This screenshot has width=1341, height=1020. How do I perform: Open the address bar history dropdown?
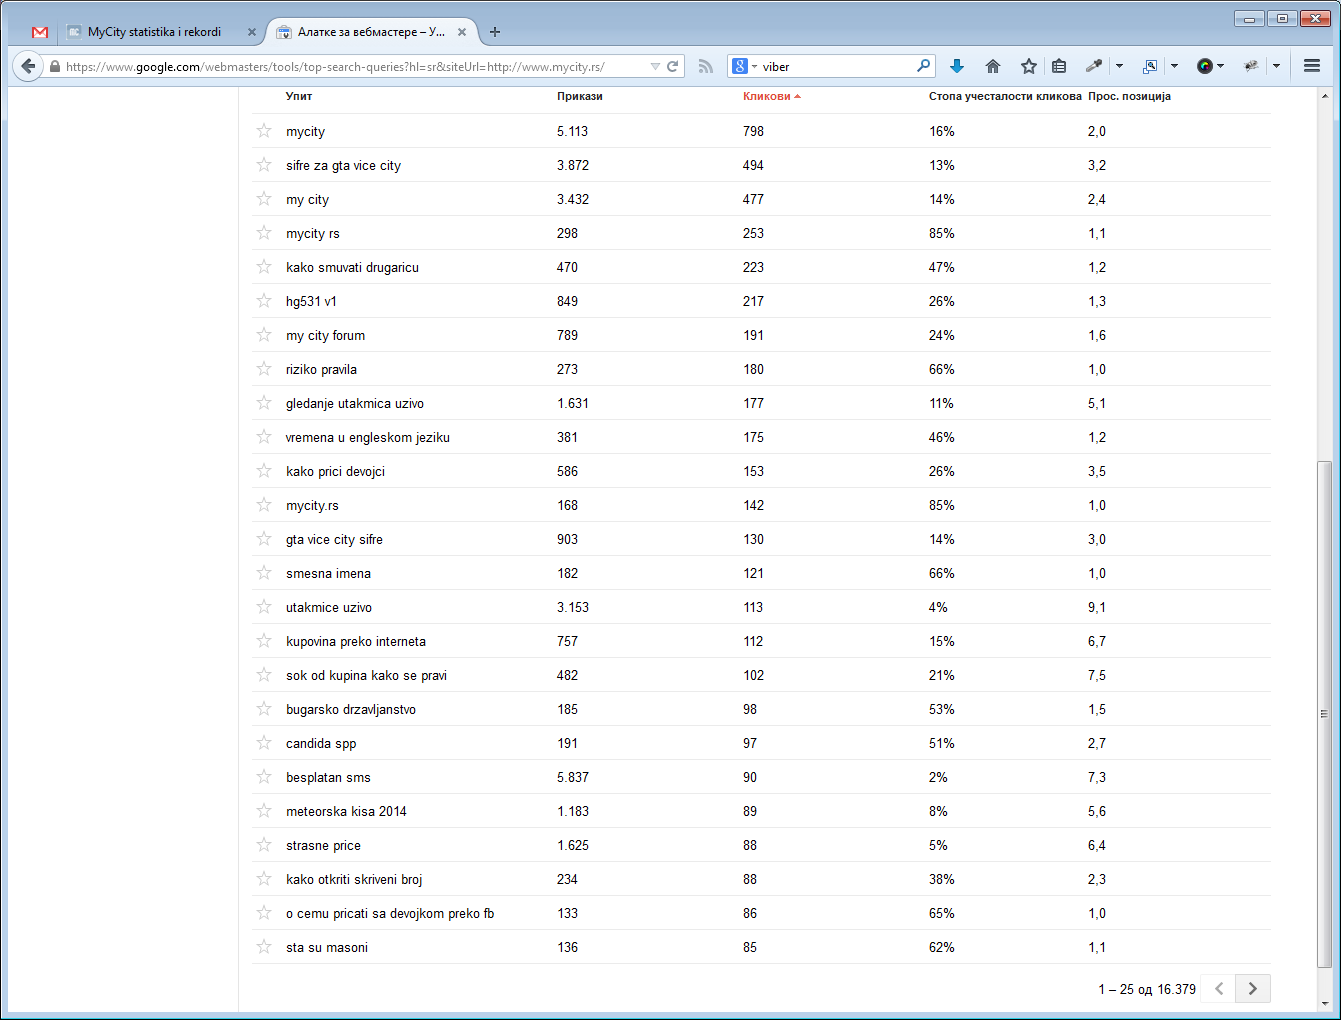(655, 67)
